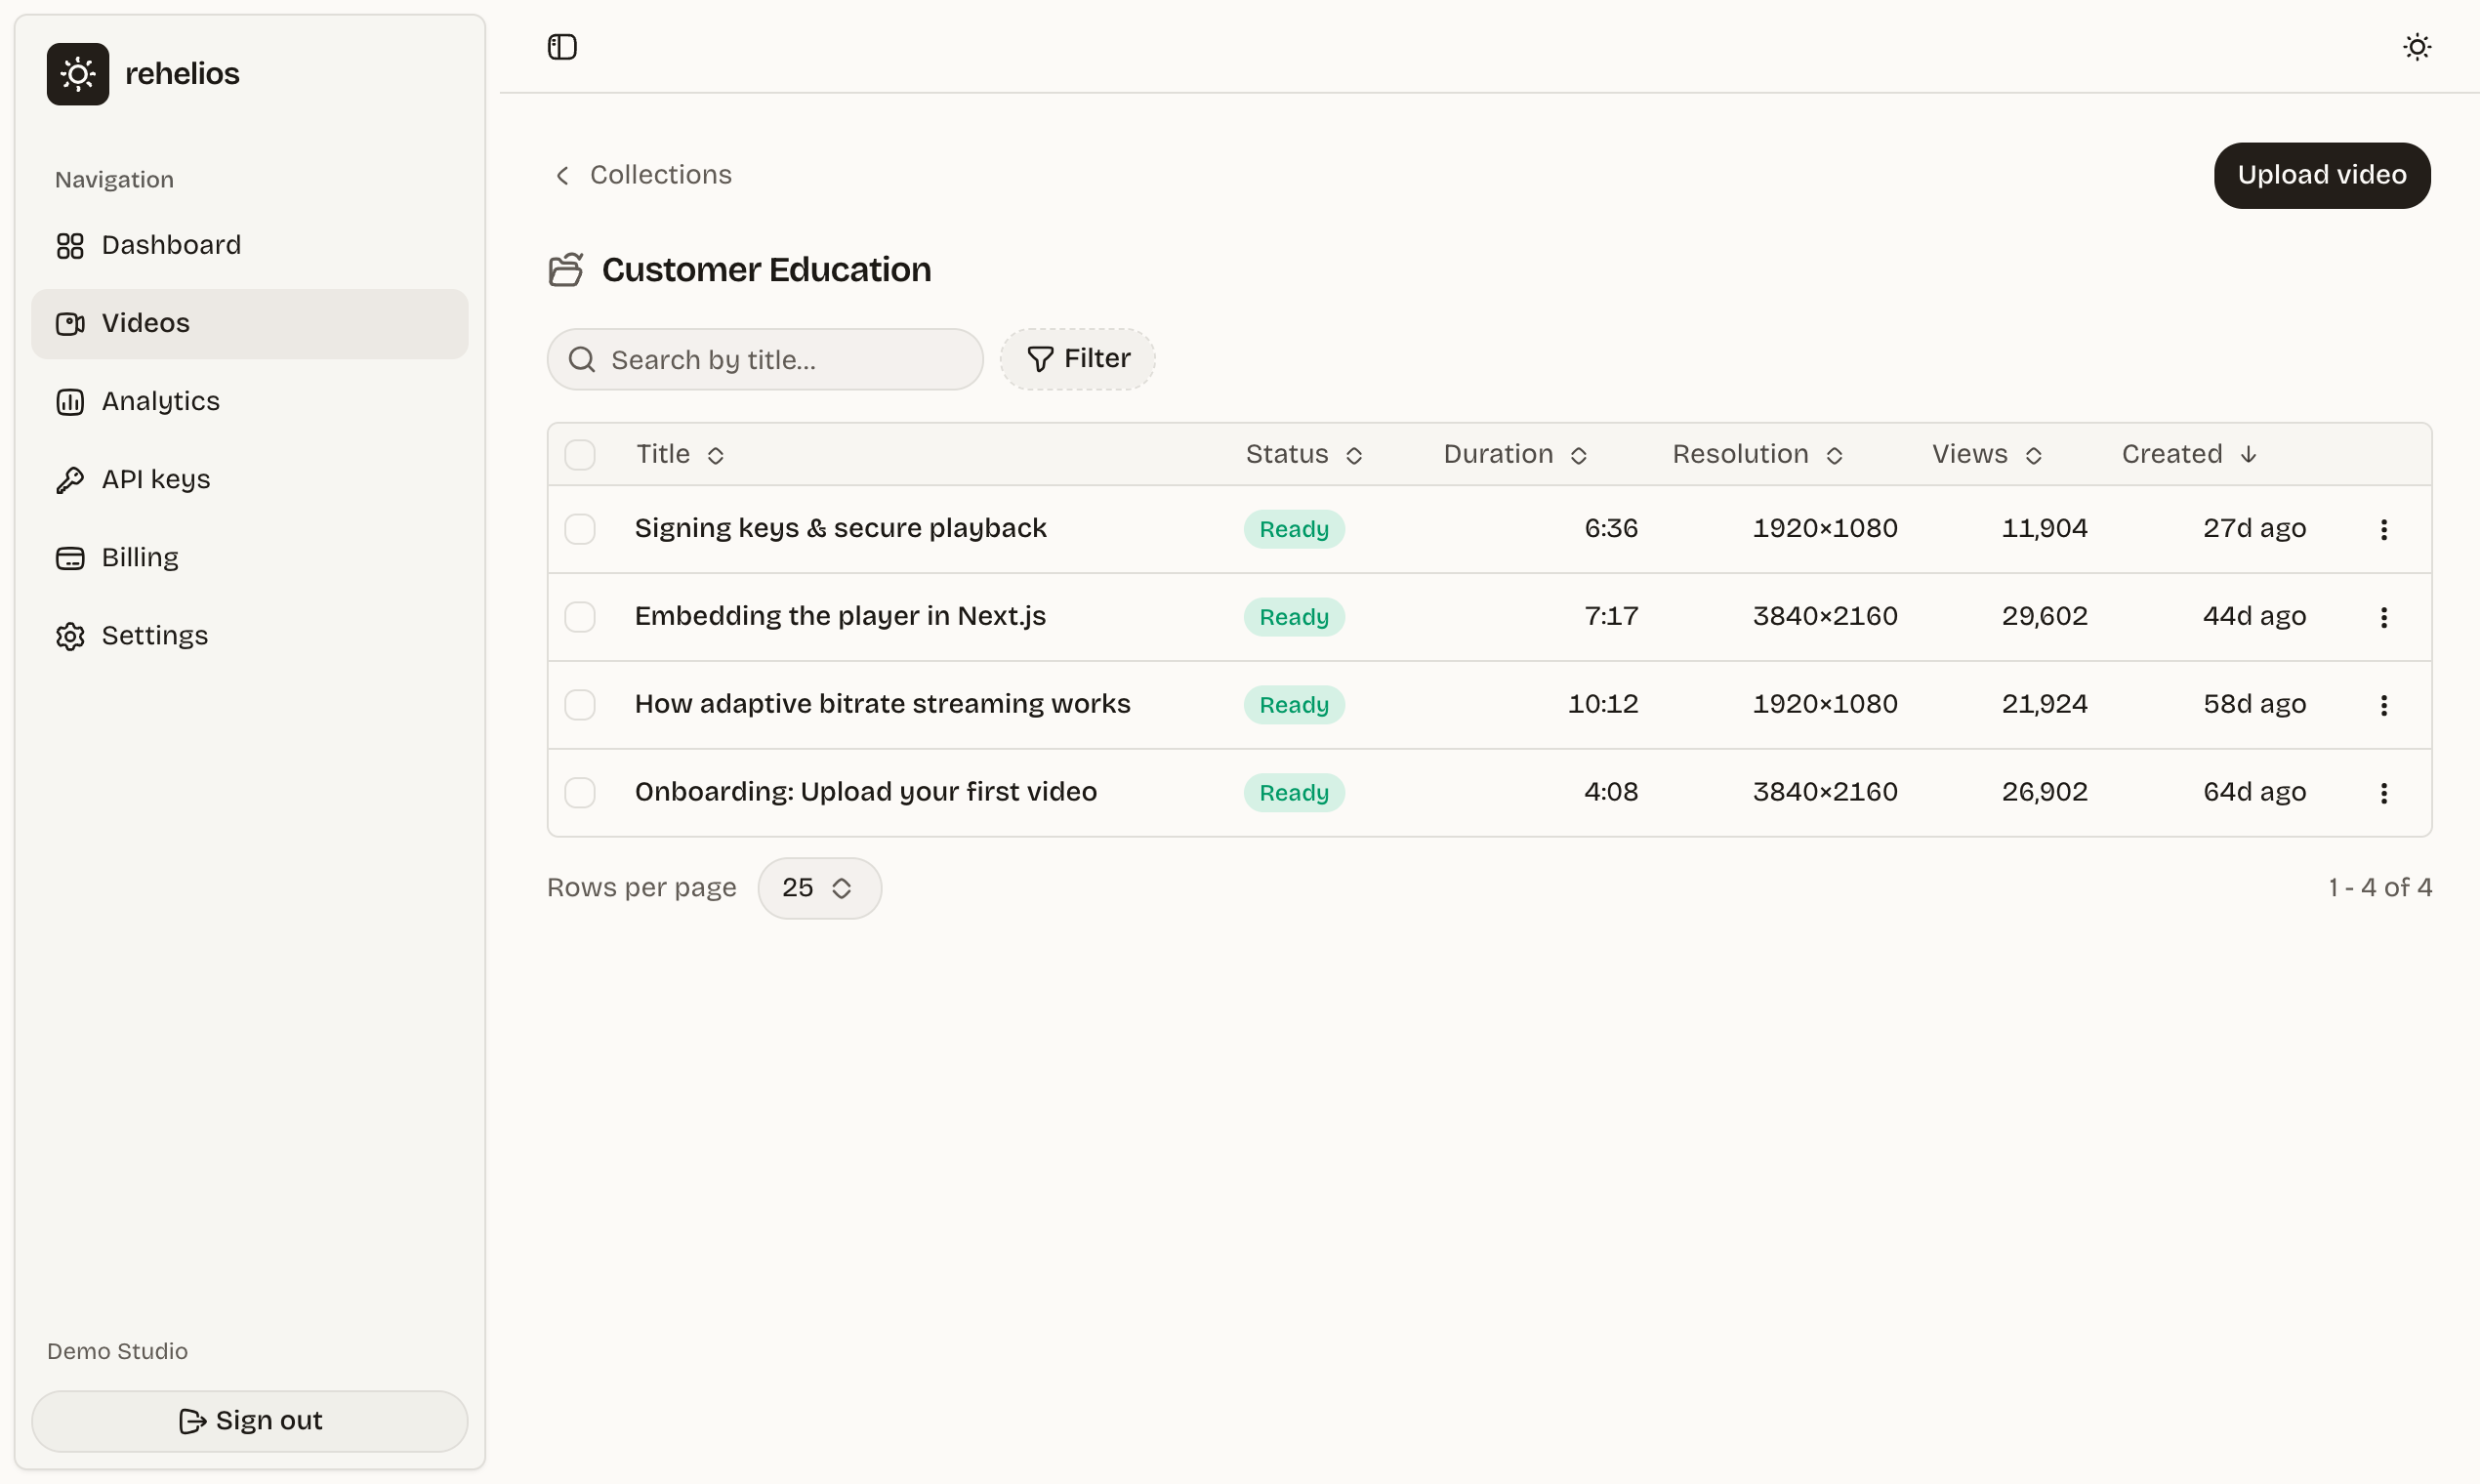Open actions menu for Embedding the player row
2480x1484 pixels.
(2383, 617)
